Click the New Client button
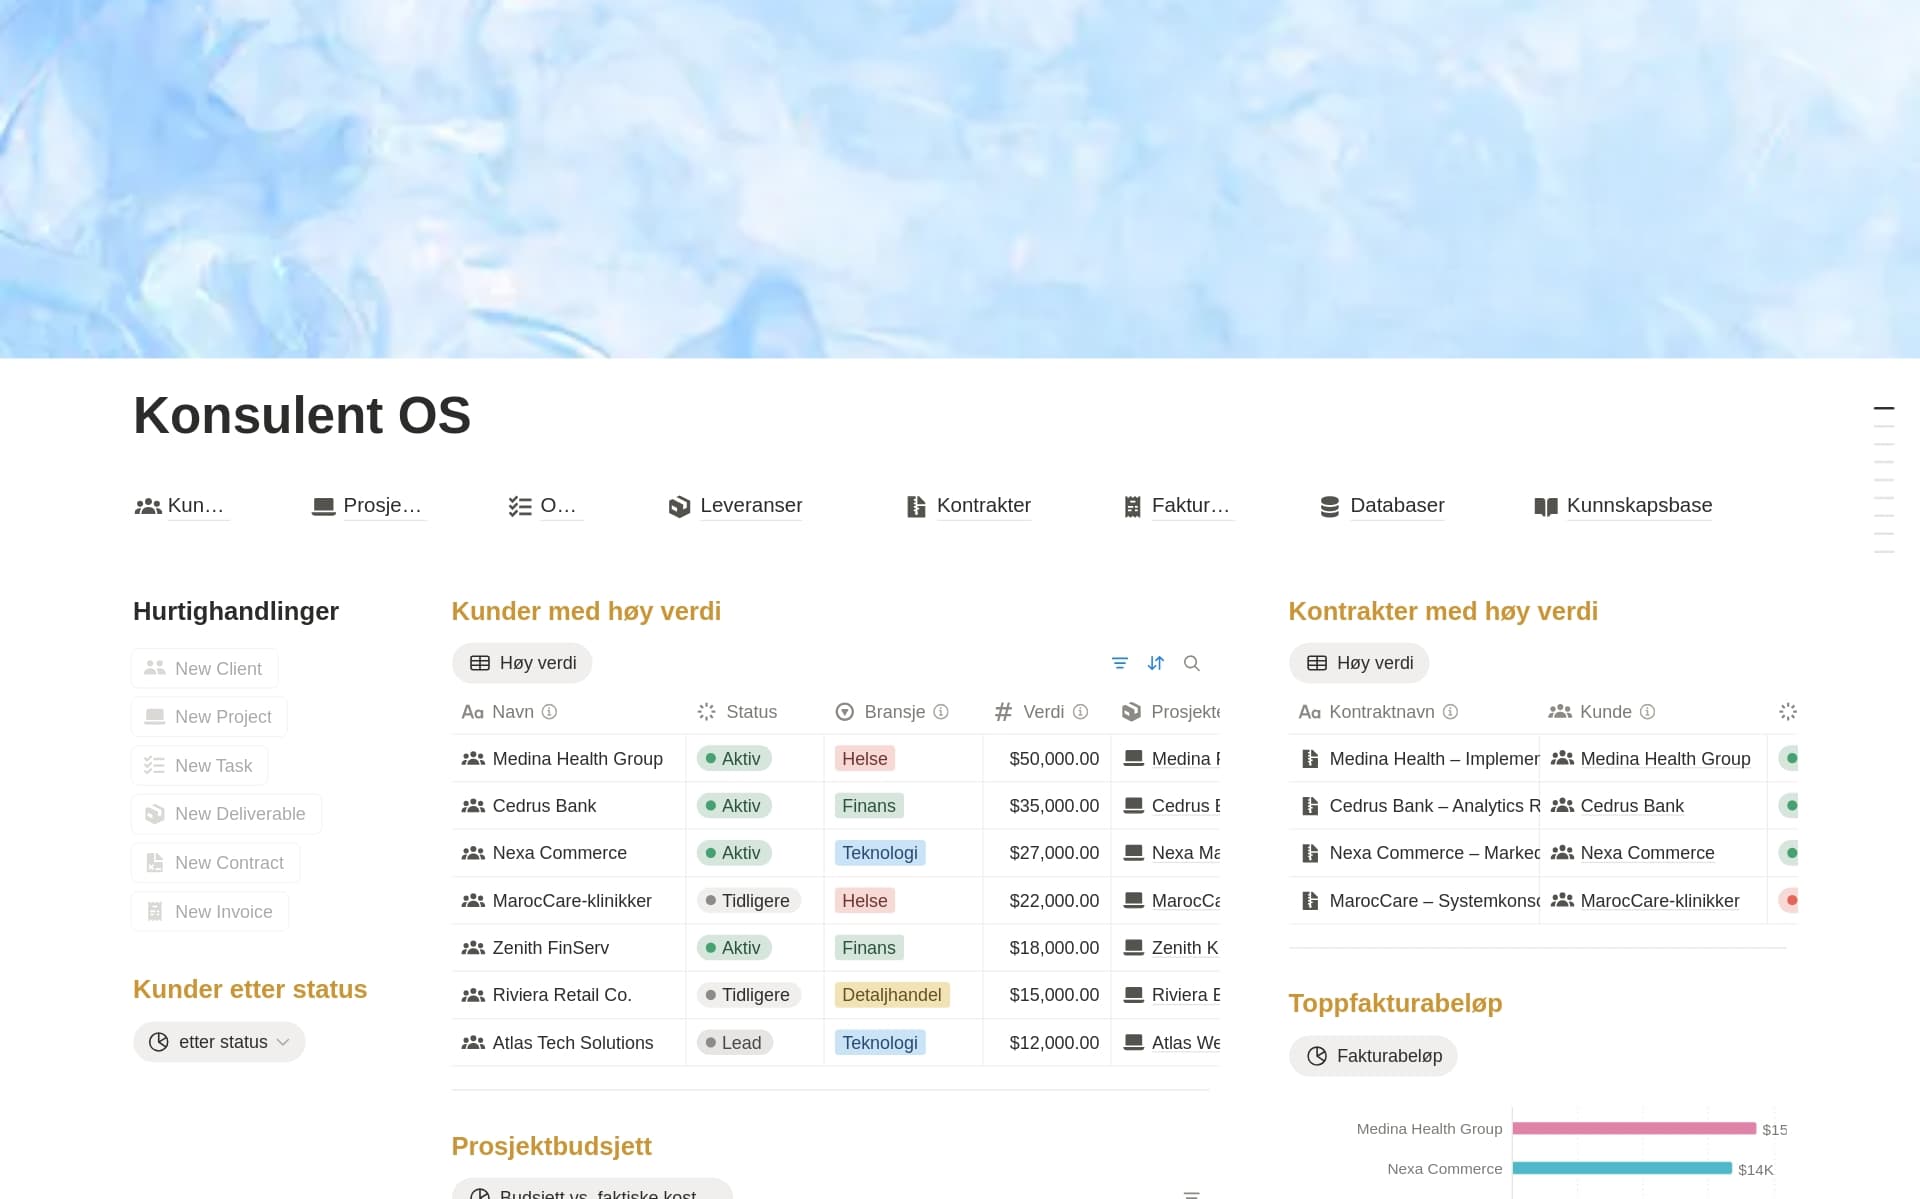 click(x=205, y=669)
